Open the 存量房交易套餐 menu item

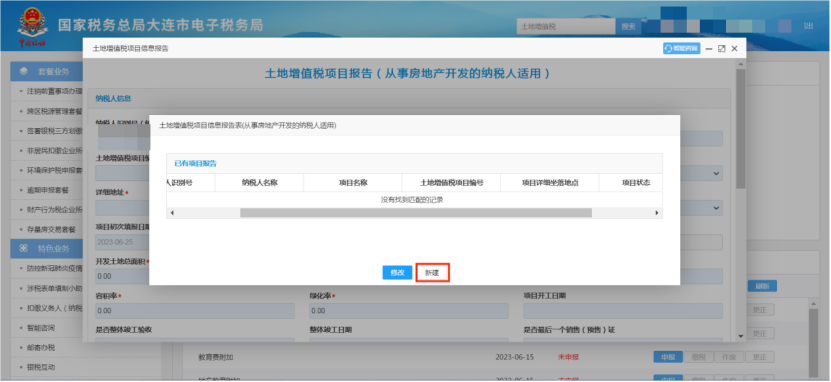click(x=51, y=229)
